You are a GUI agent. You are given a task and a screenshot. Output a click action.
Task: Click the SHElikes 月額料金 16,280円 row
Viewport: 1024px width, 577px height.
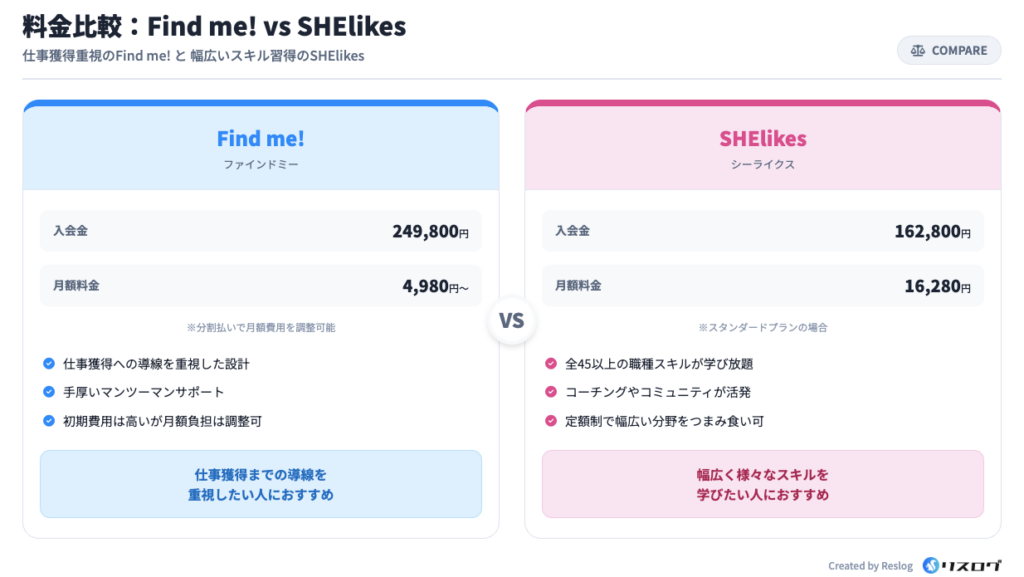pyautogui.click(x=762, y=286)
